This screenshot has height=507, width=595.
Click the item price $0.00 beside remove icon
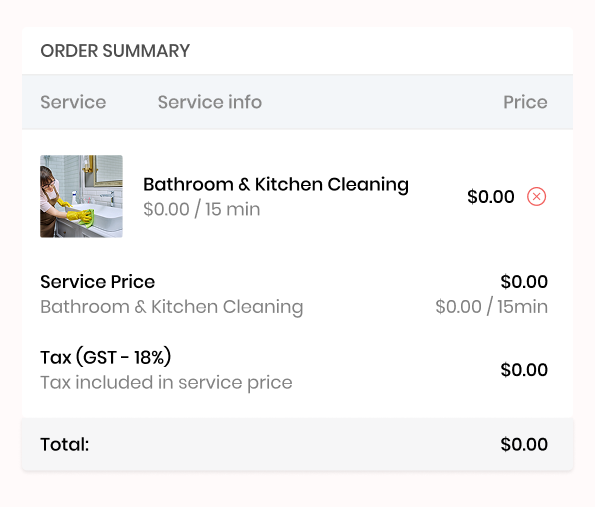coord(491,197)
